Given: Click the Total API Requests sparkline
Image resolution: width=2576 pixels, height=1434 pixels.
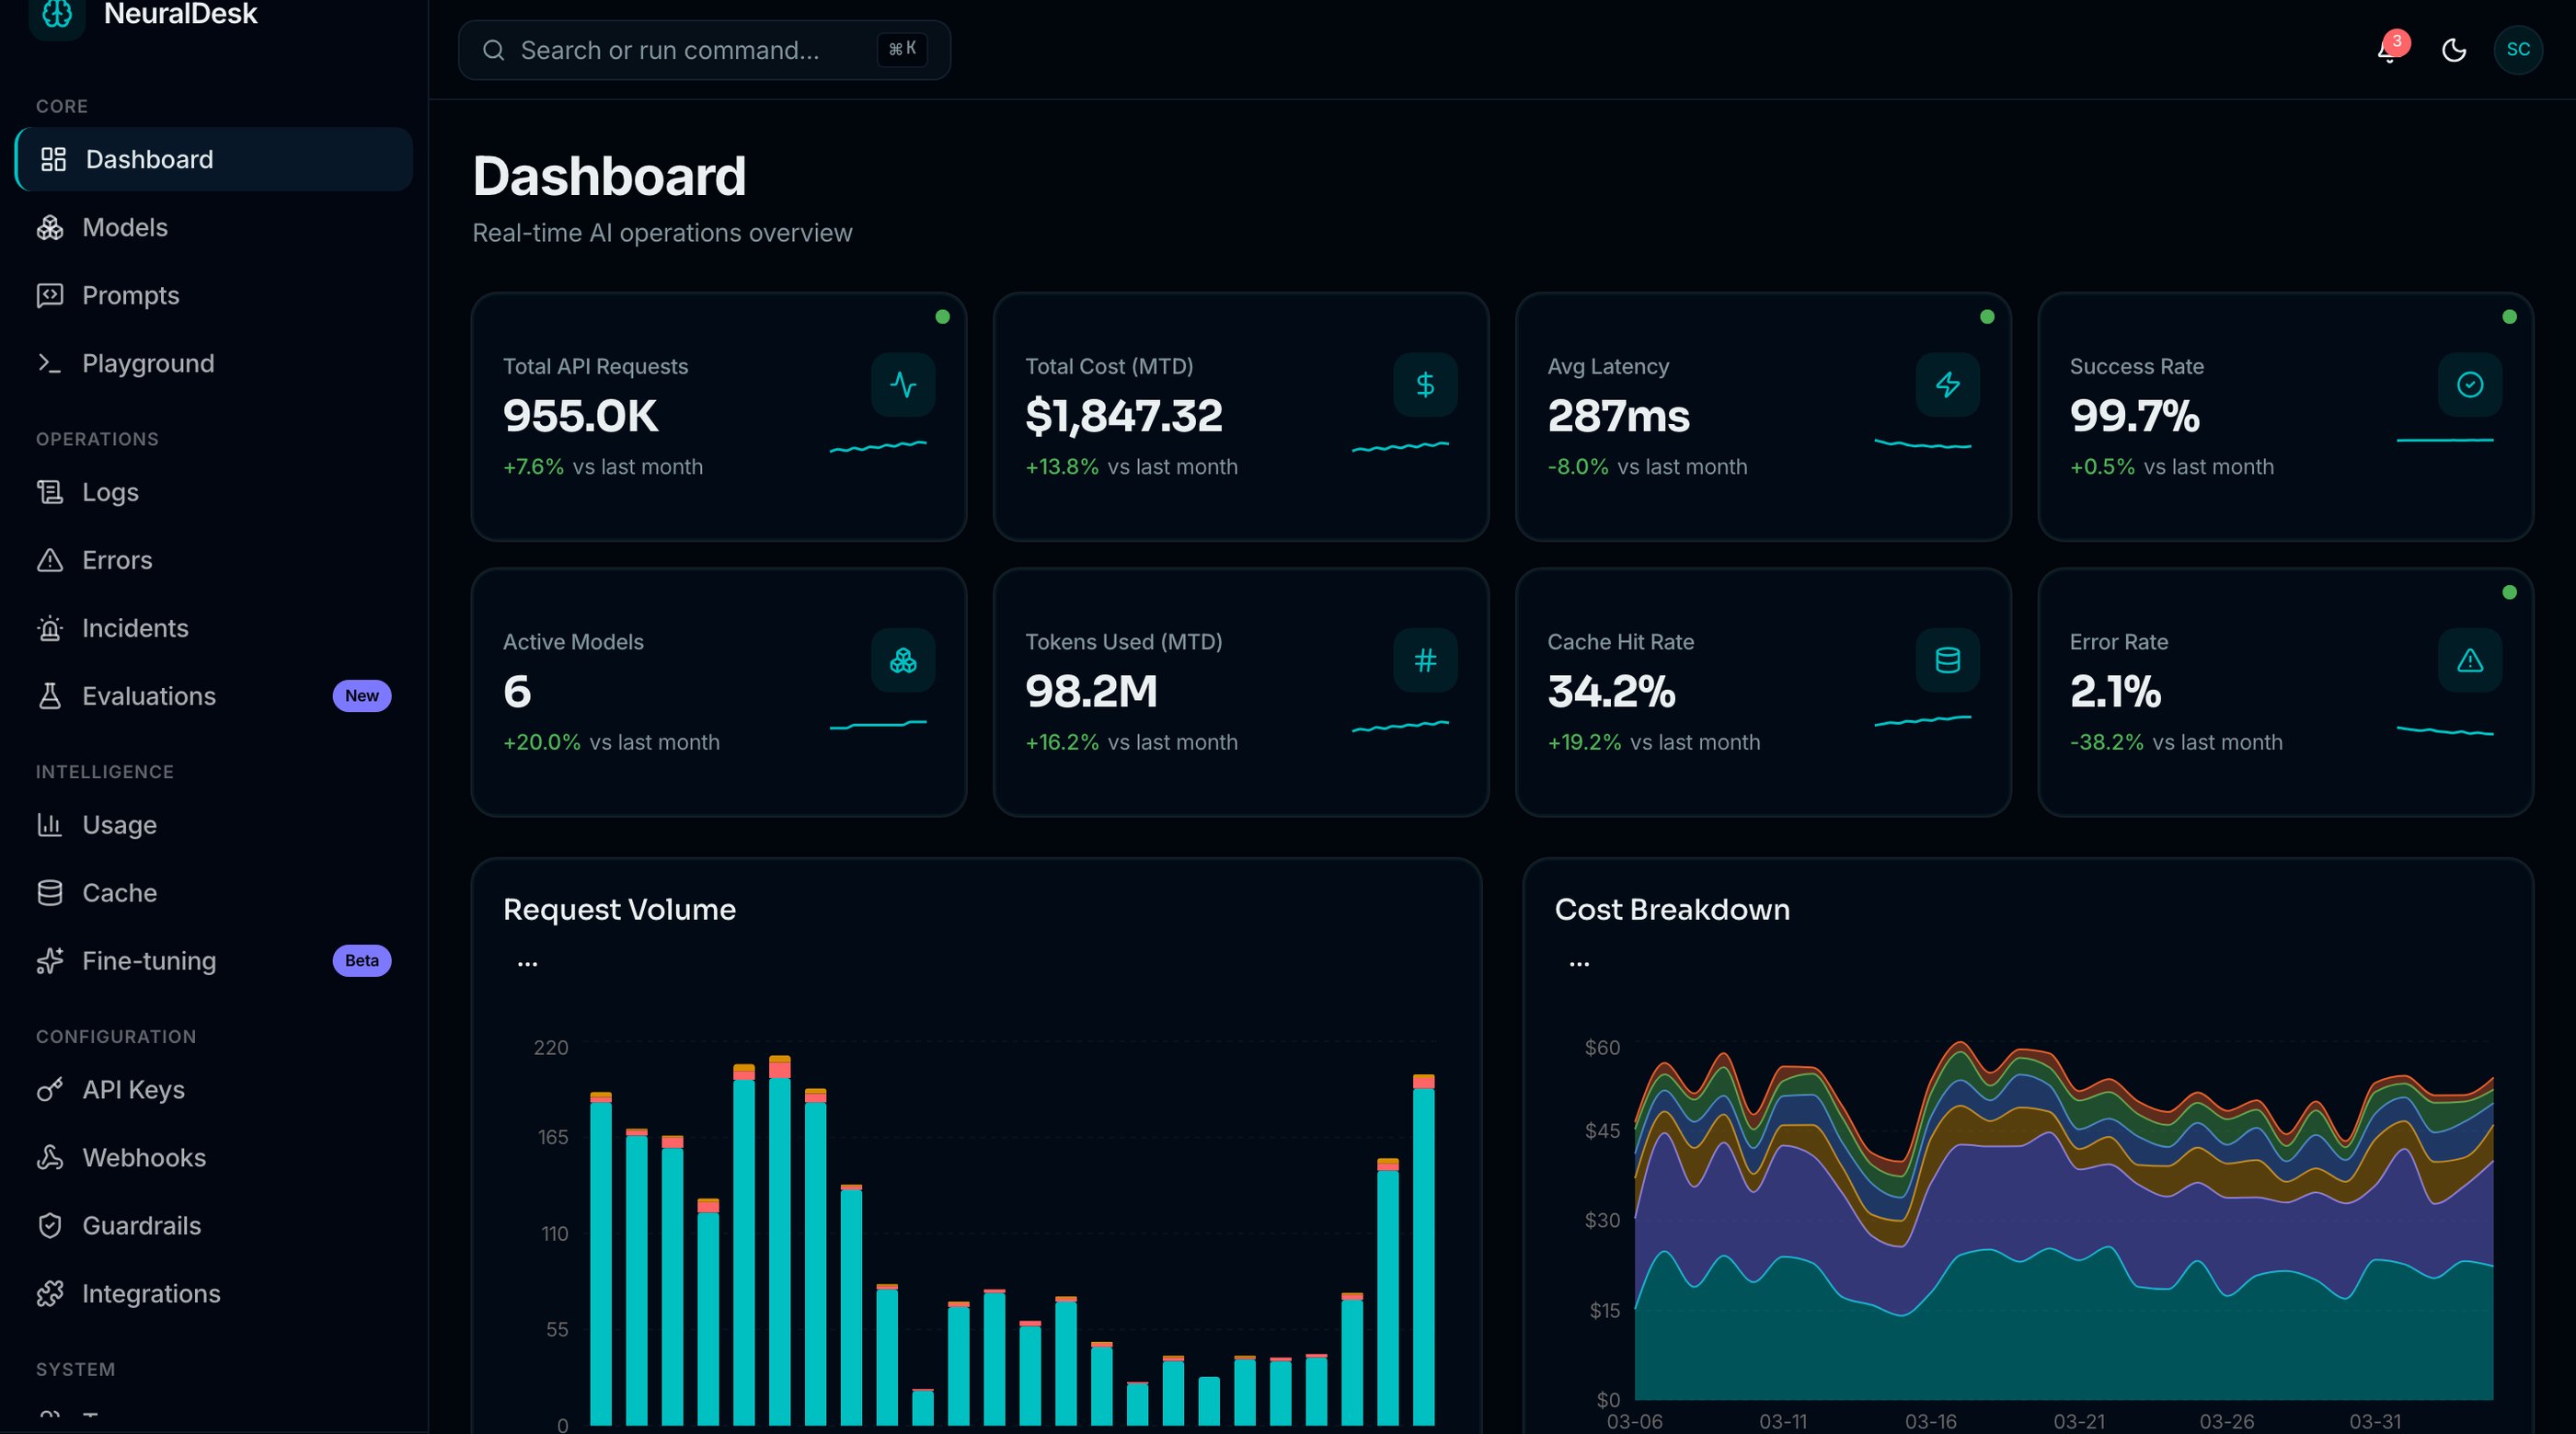Looking at the screenshot, I should [878, 446].
